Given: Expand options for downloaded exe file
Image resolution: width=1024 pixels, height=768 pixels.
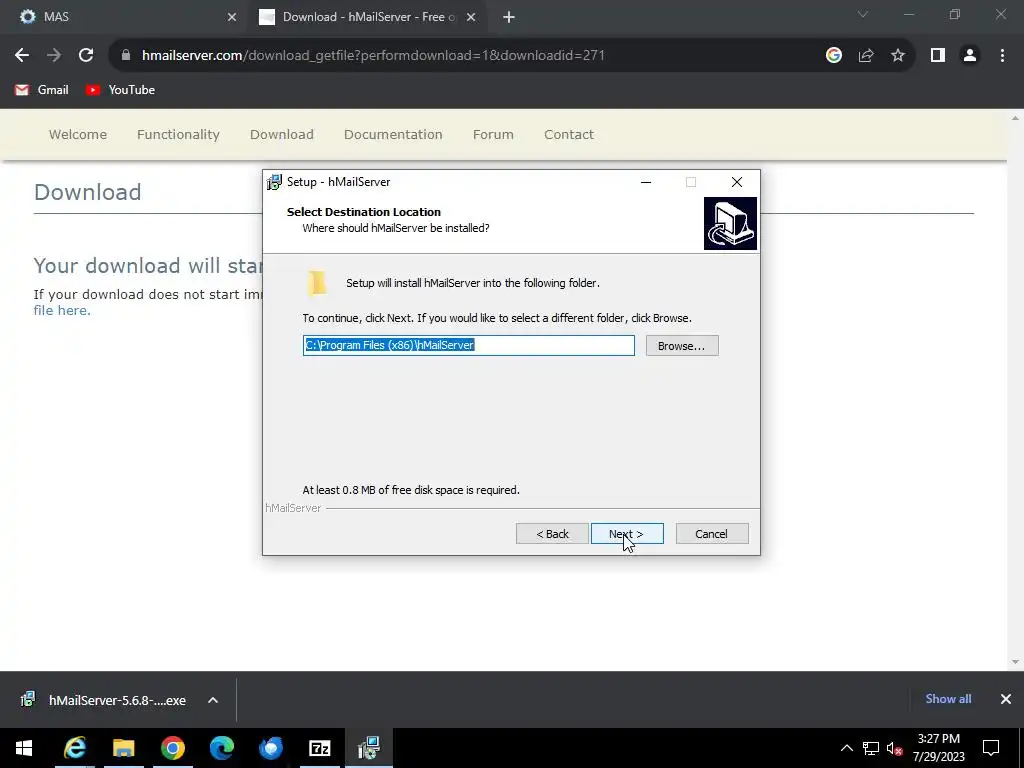Looking at the screenshot, I should pyautogui.click(x=213, y=700).
